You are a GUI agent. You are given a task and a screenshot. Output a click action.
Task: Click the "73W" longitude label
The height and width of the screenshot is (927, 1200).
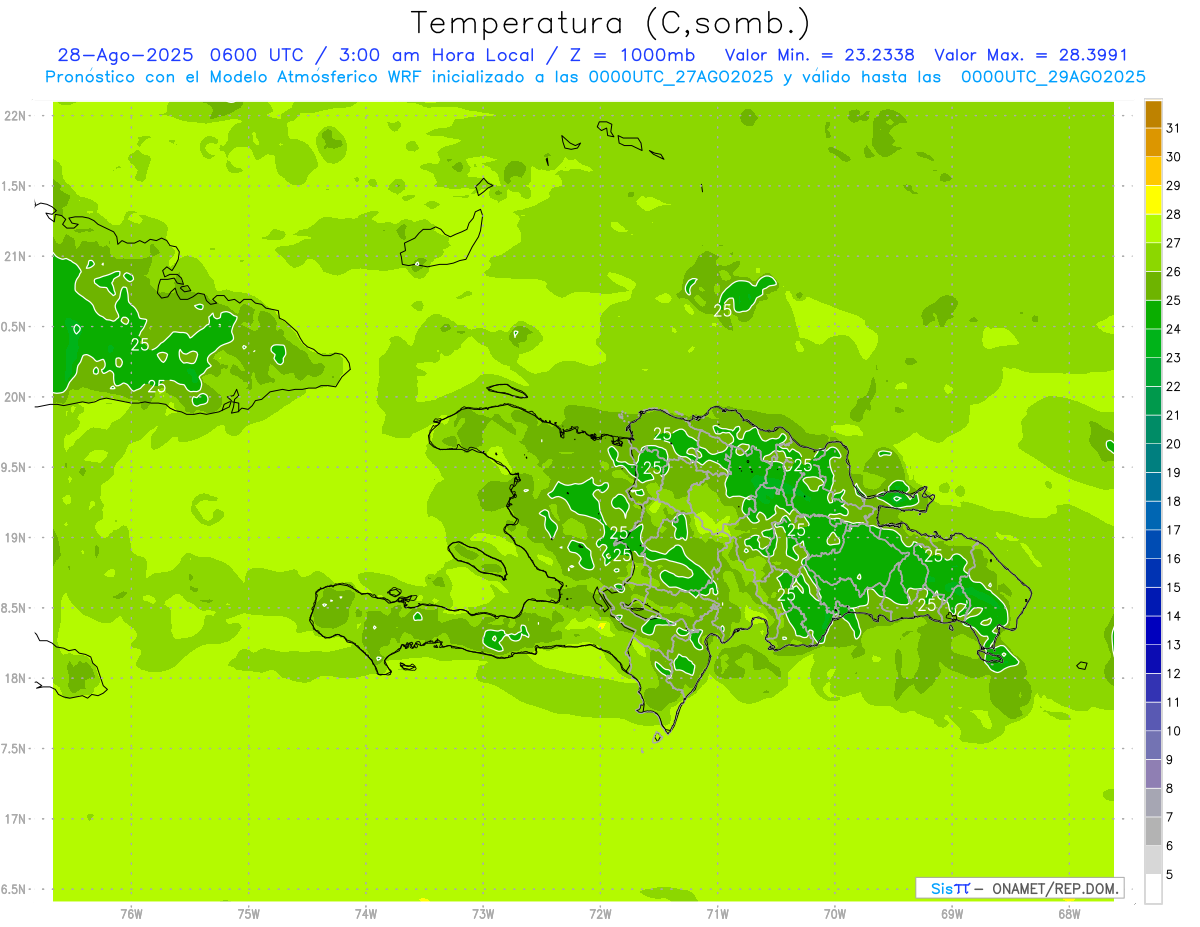pos(483,914)
